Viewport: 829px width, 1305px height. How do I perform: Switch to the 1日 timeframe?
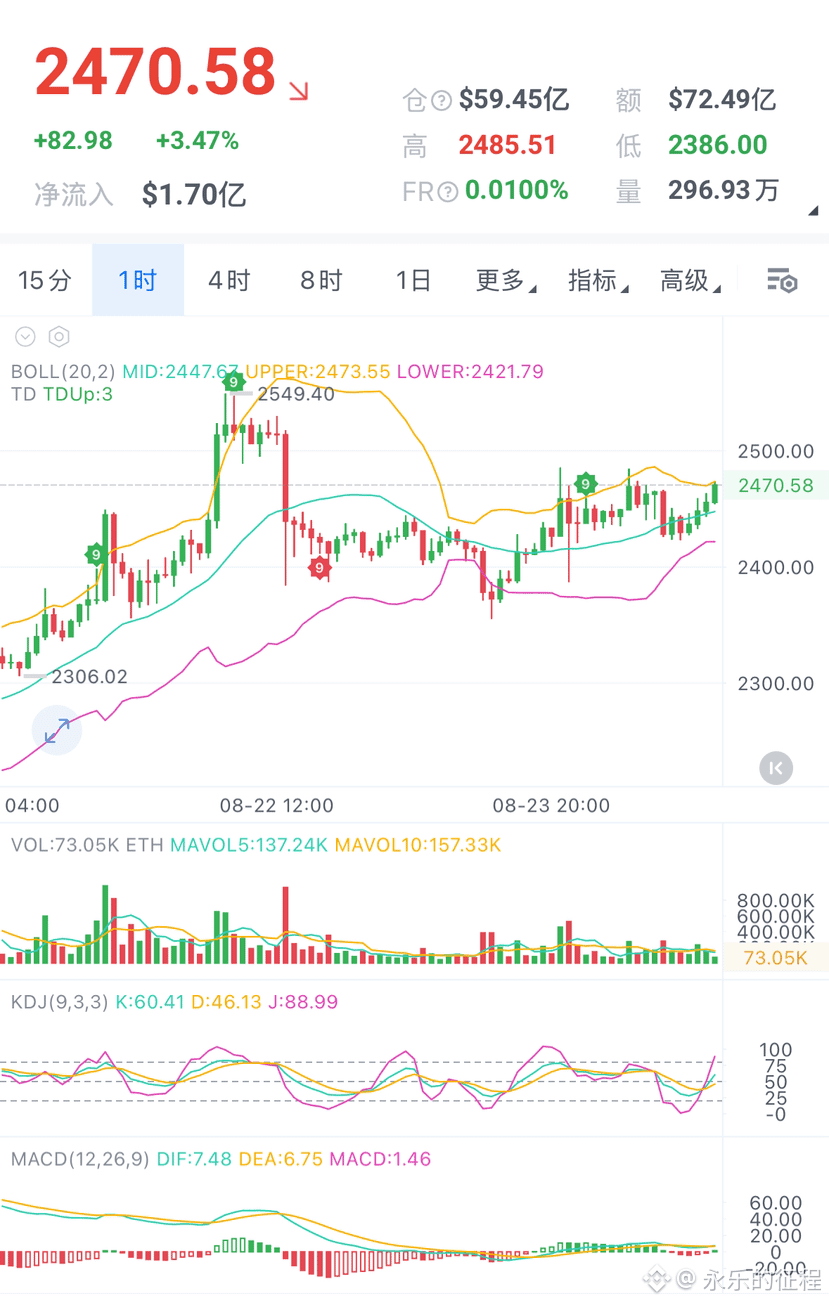click(413, 281)
